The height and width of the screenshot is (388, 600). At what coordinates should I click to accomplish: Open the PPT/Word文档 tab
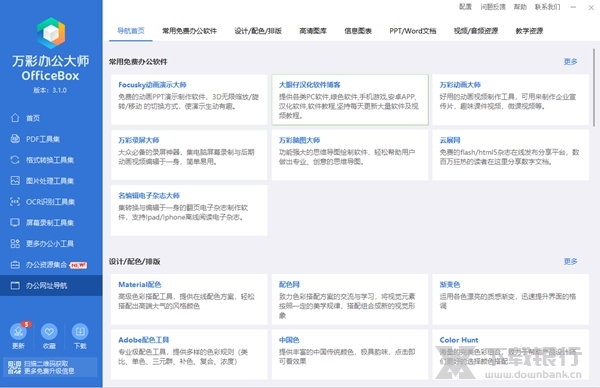[413, 31]
